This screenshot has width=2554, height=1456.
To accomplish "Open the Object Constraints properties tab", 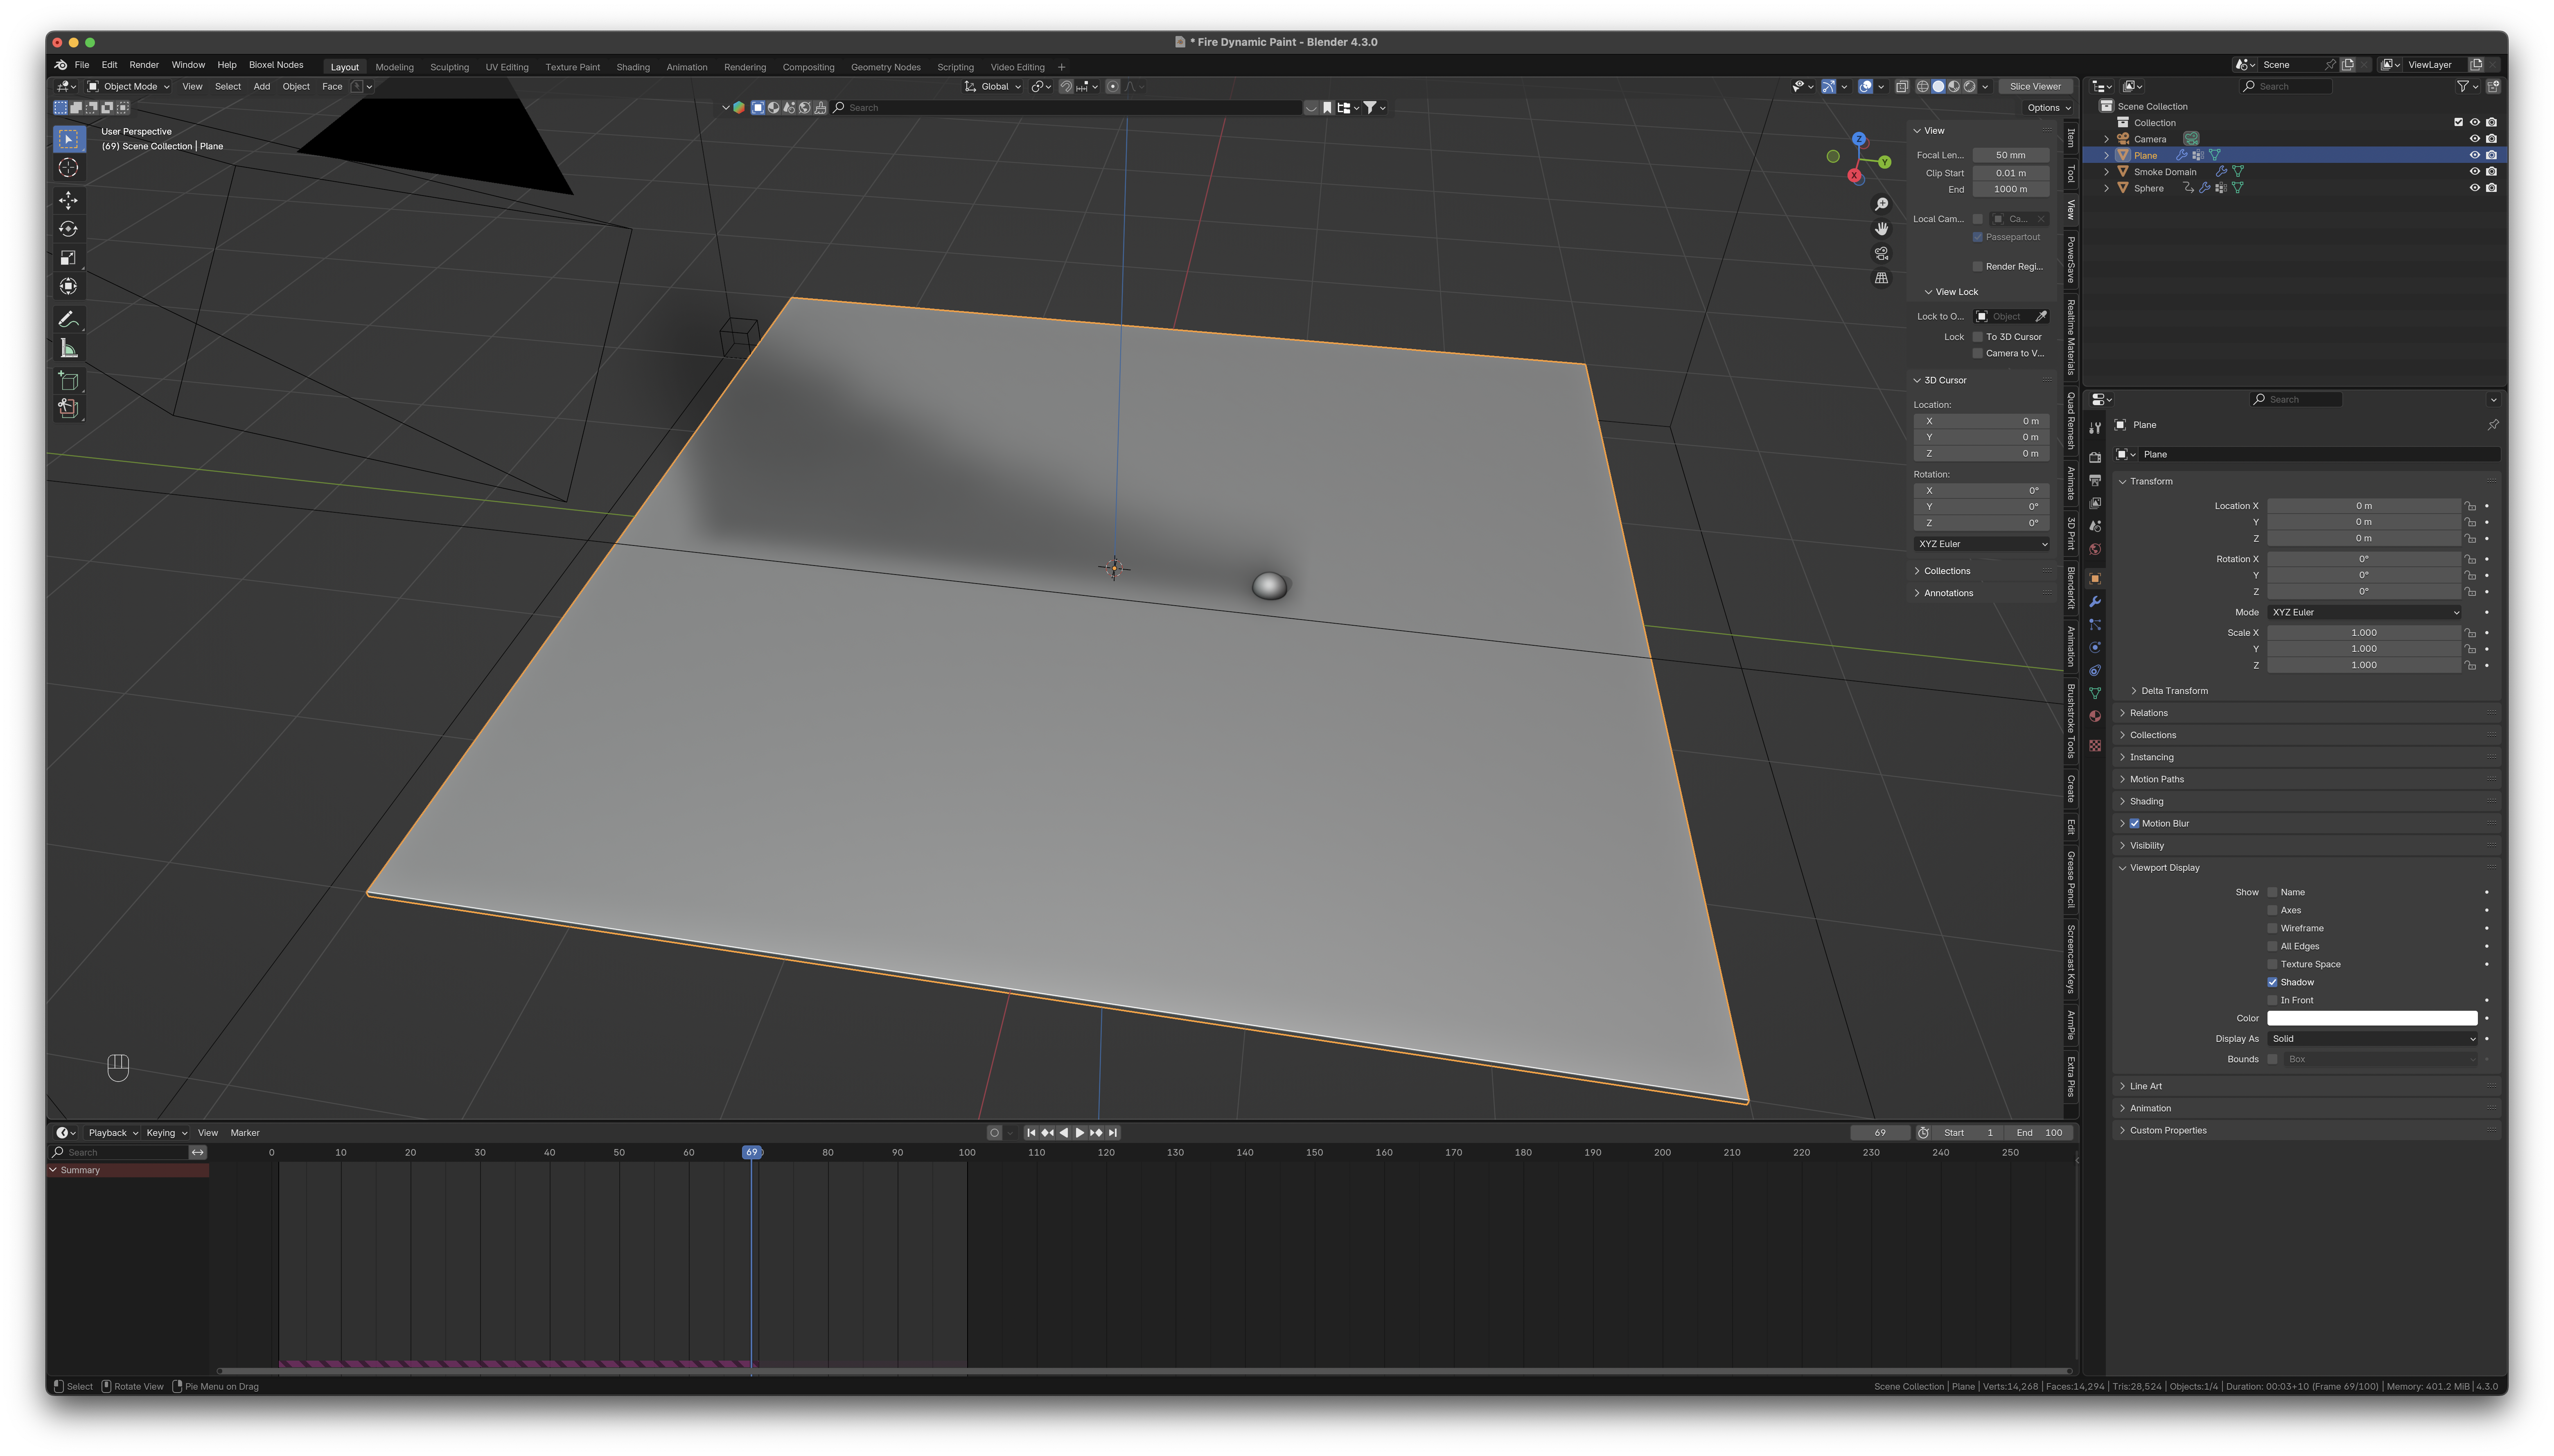I will 2095,670.
